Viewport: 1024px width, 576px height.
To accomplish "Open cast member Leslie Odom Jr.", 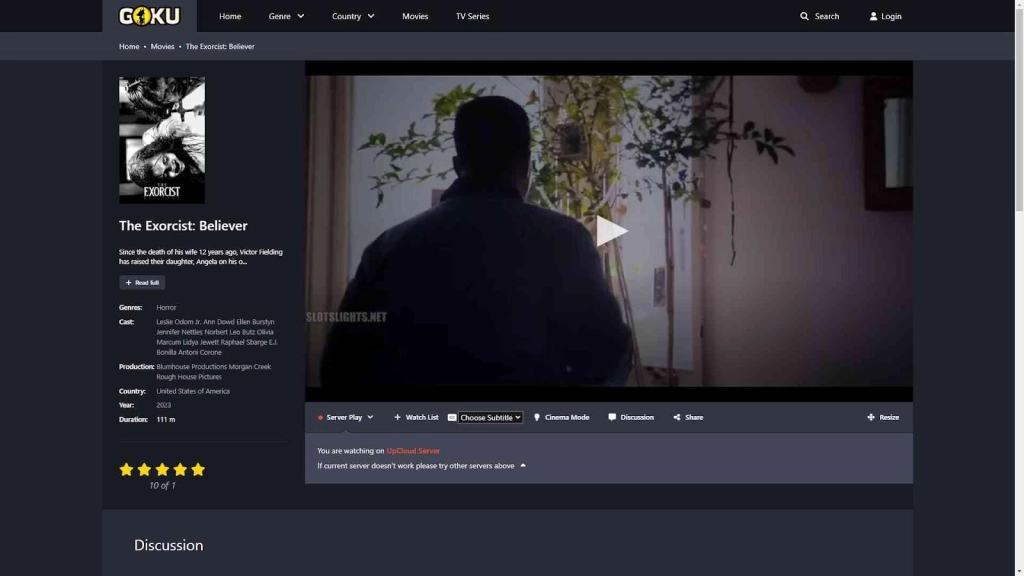I will (178, 322).
